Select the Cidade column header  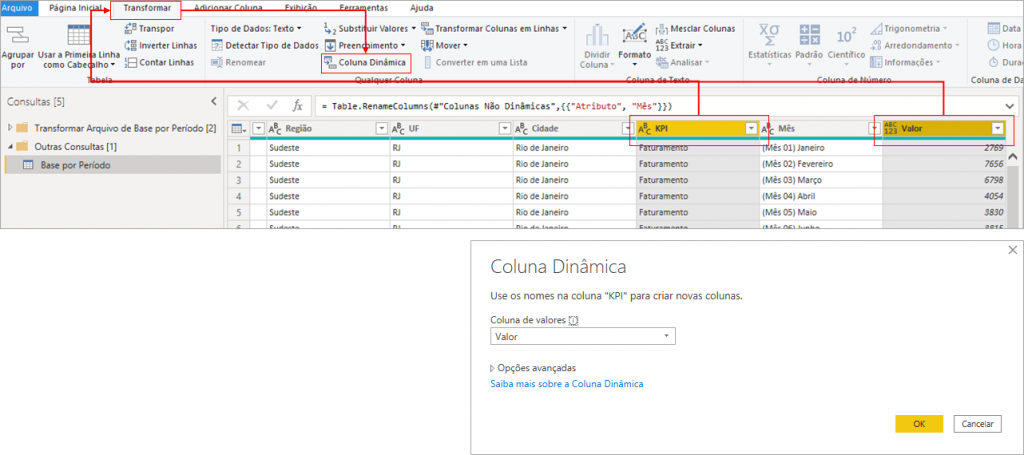(574, 129)
